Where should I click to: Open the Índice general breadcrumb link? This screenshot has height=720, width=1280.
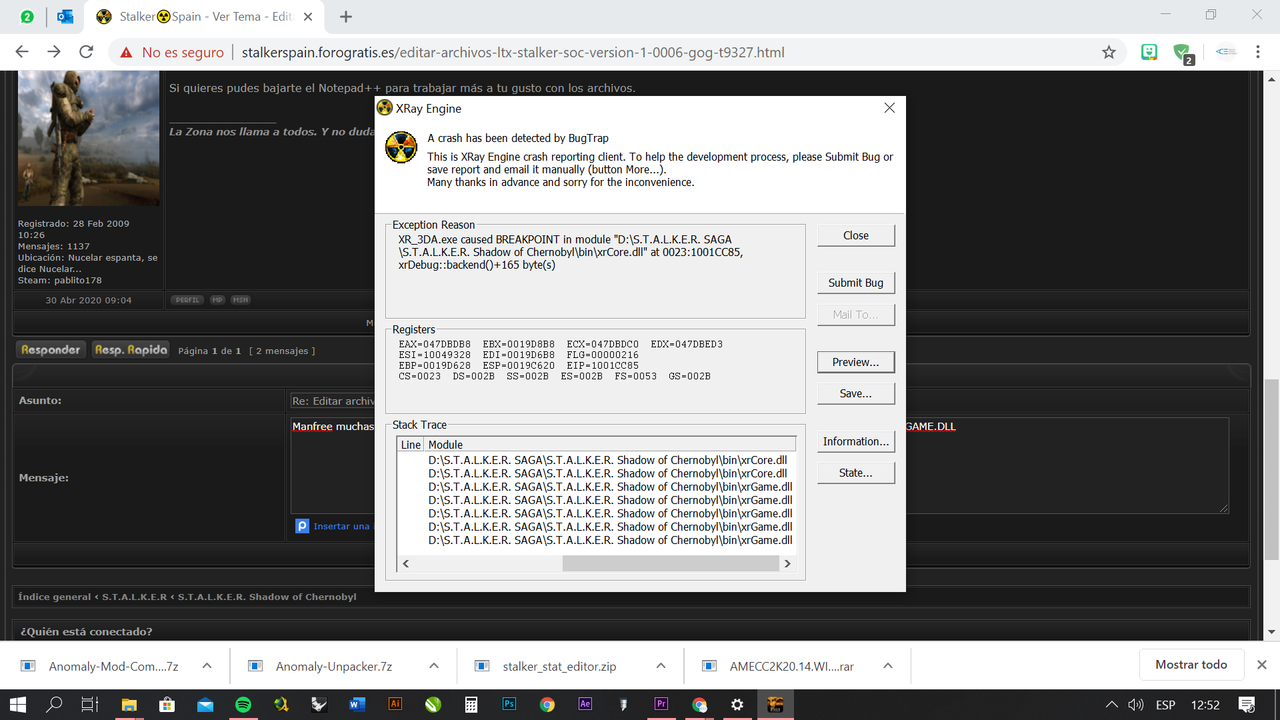click(53, 597)
